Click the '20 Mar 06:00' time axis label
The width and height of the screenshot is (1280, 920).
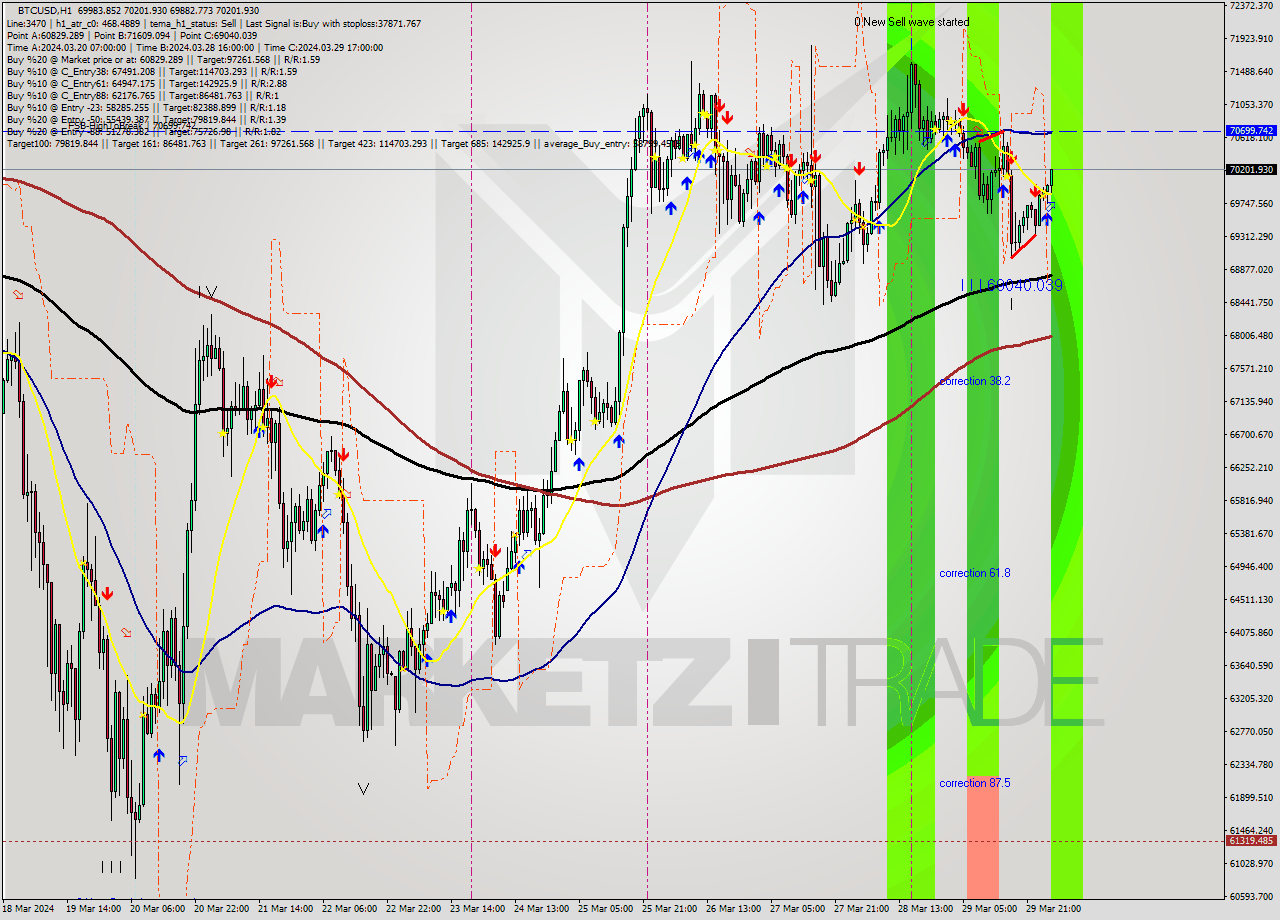157,909
